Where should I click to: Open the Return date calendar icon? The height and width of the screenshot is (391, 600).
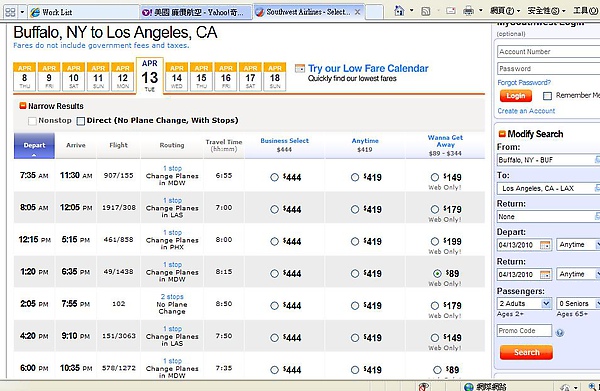pyautogui.click(x=545, y=274)
